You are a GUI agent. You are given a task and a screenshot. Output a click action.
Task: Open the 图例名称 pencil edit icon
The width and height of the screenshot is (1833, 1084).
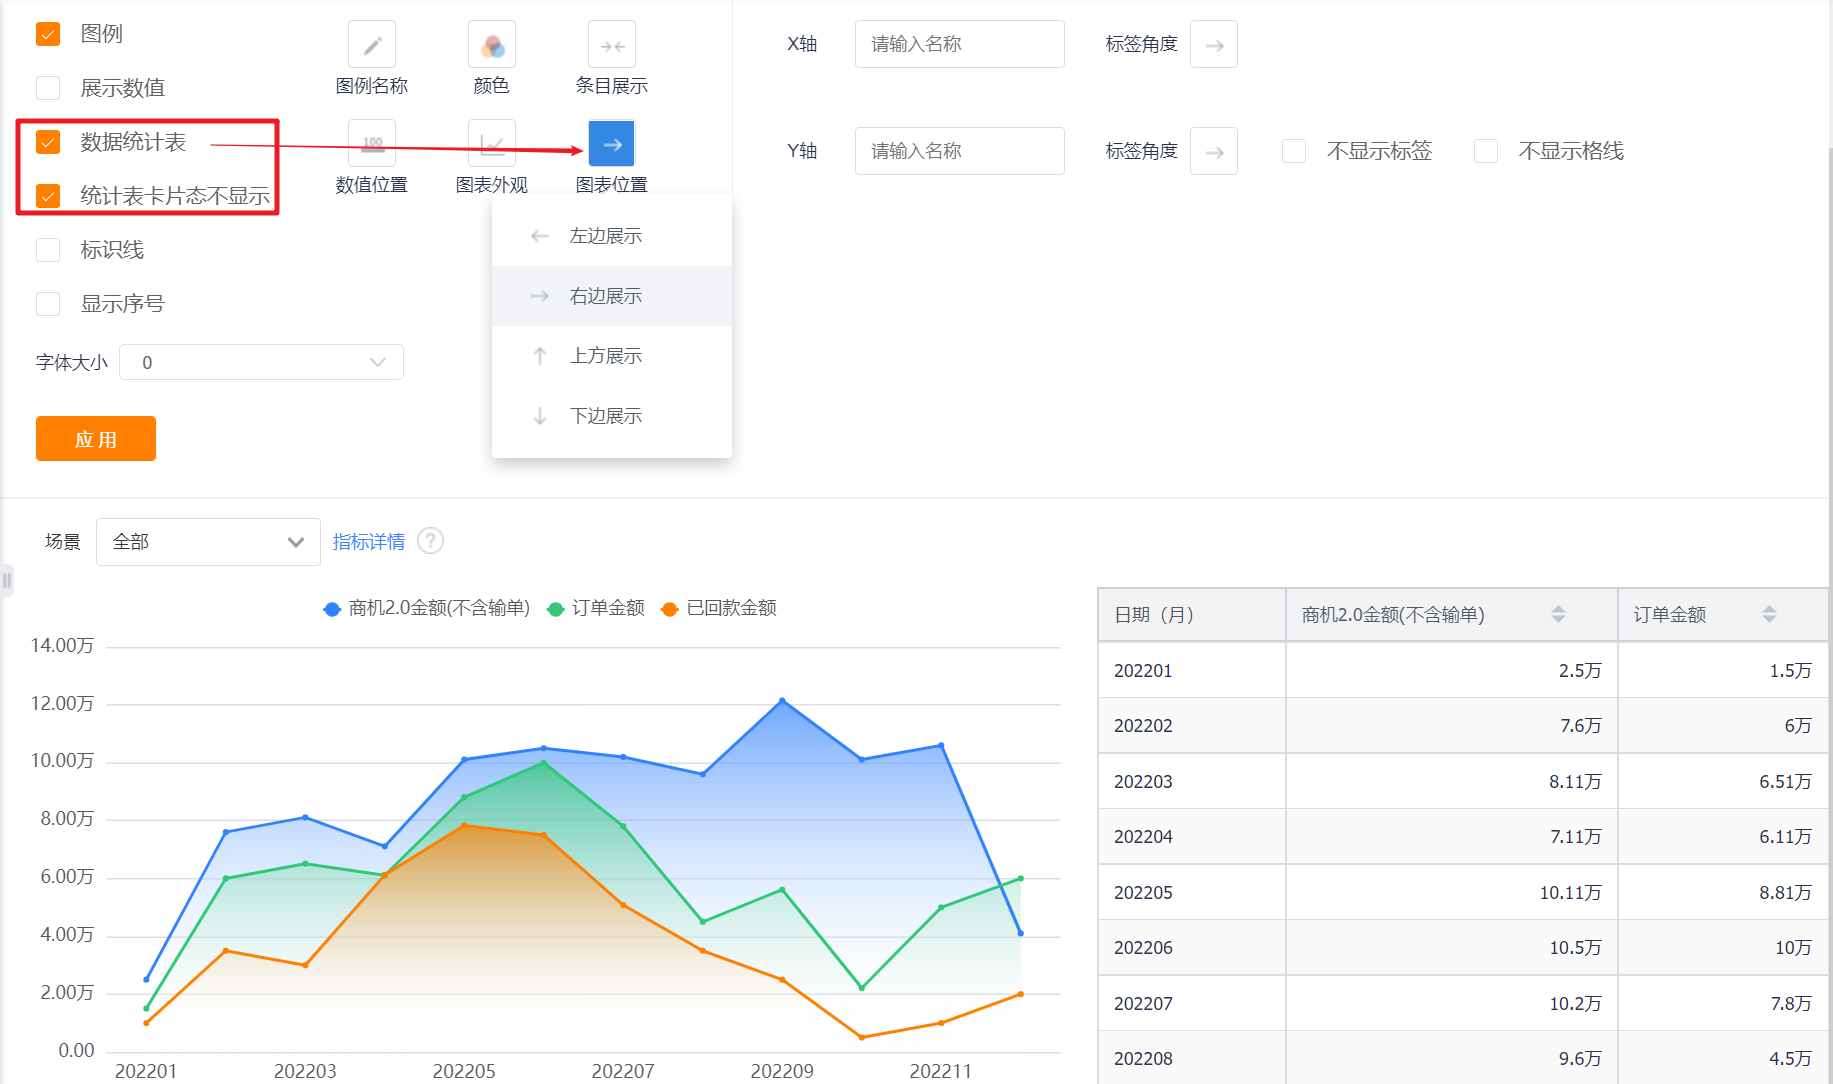point(372,45)
